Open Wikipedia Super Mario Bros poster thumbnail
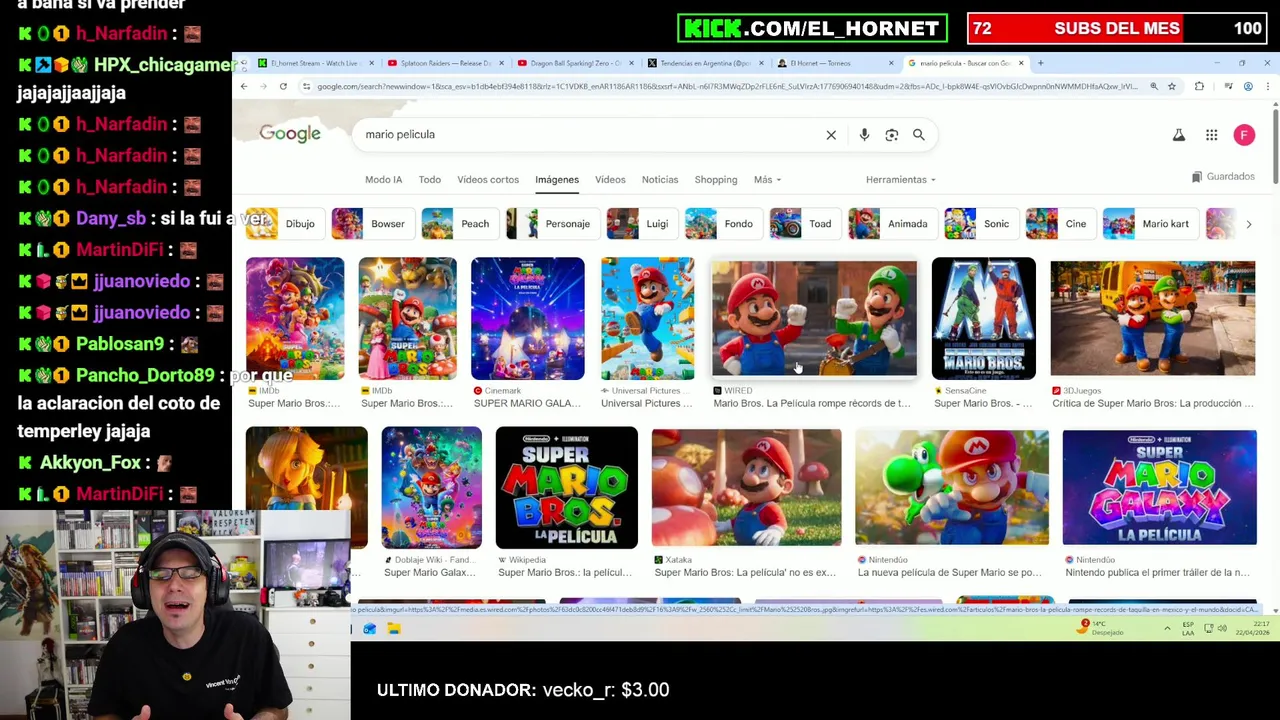 566,488
